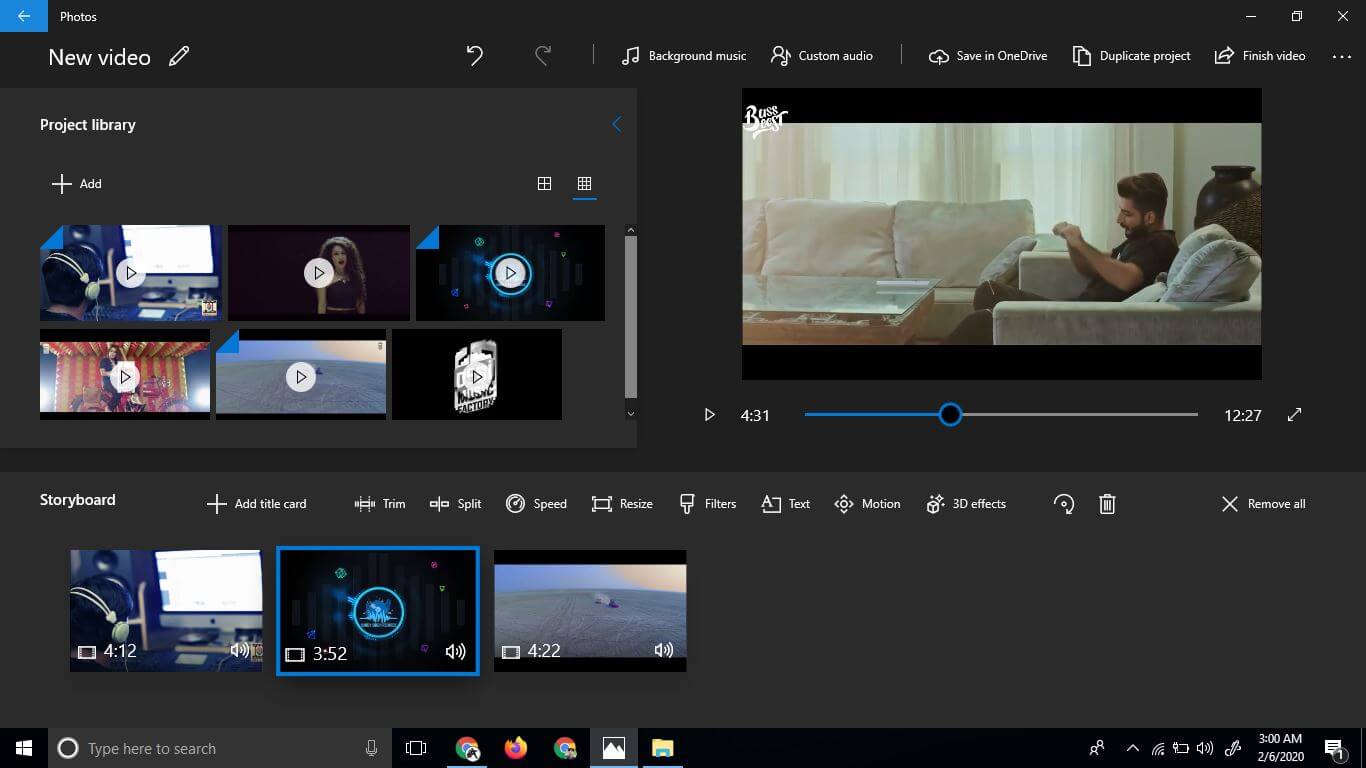Open the Speed adjustment tool
1366x768 pixels.
536,503
